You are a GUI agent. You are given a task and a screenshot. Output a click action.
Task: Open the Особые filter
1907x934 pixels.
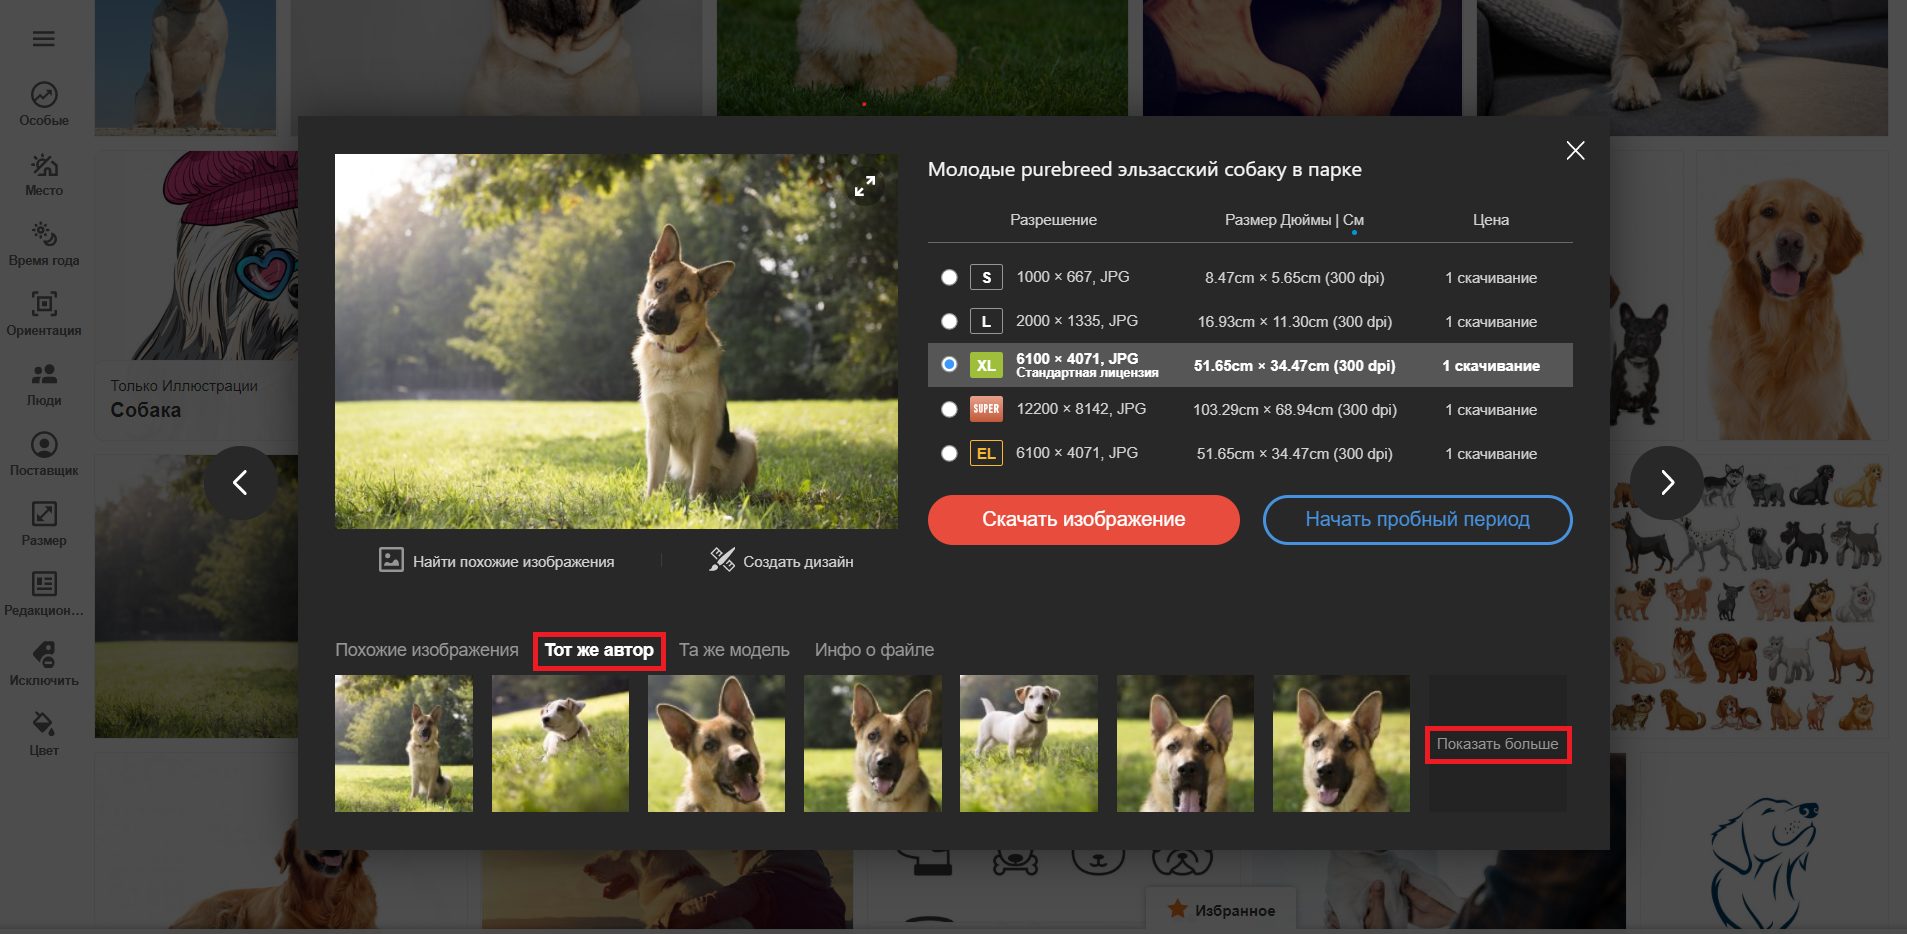coord(44,104)
